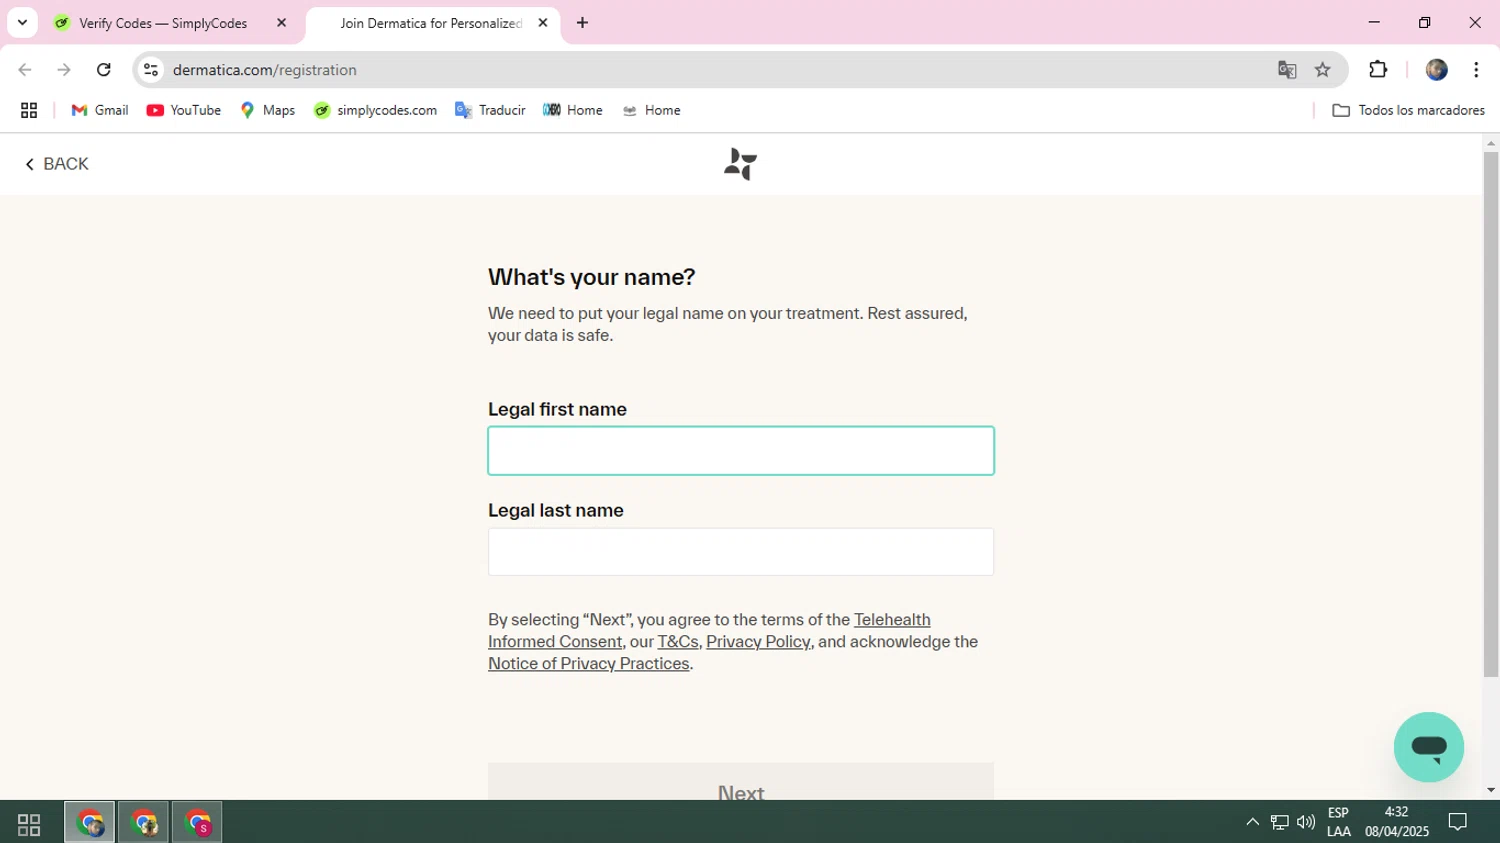Close the Join Dermatica tab

[543, 23]
